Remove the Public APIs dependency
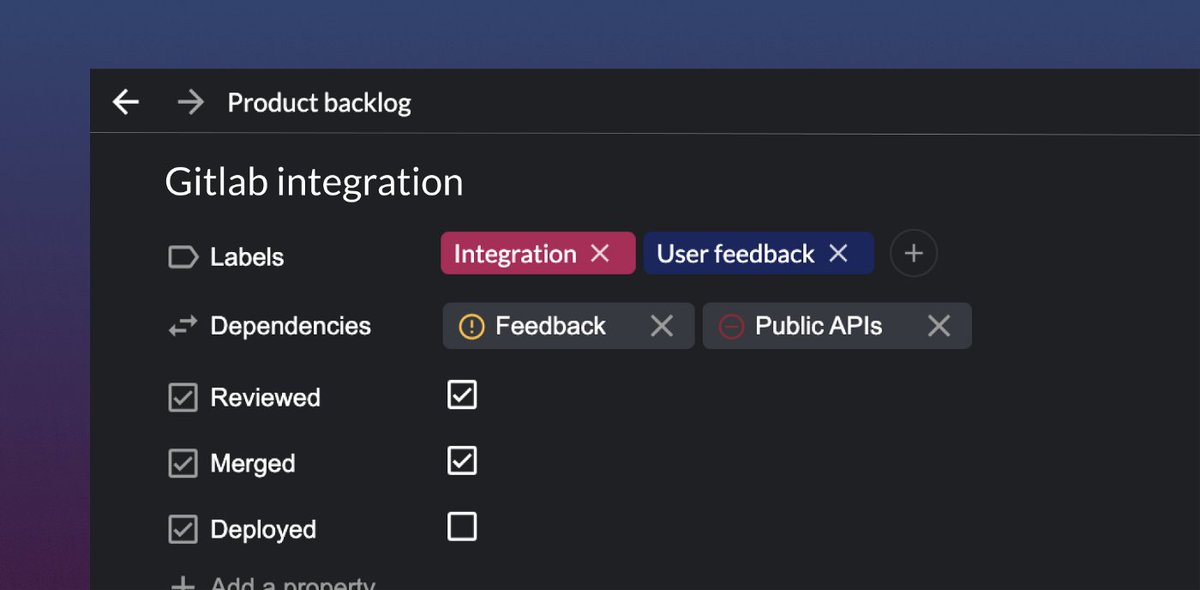The width and height of the screenshot is (1200, 590). pos(938,326)
